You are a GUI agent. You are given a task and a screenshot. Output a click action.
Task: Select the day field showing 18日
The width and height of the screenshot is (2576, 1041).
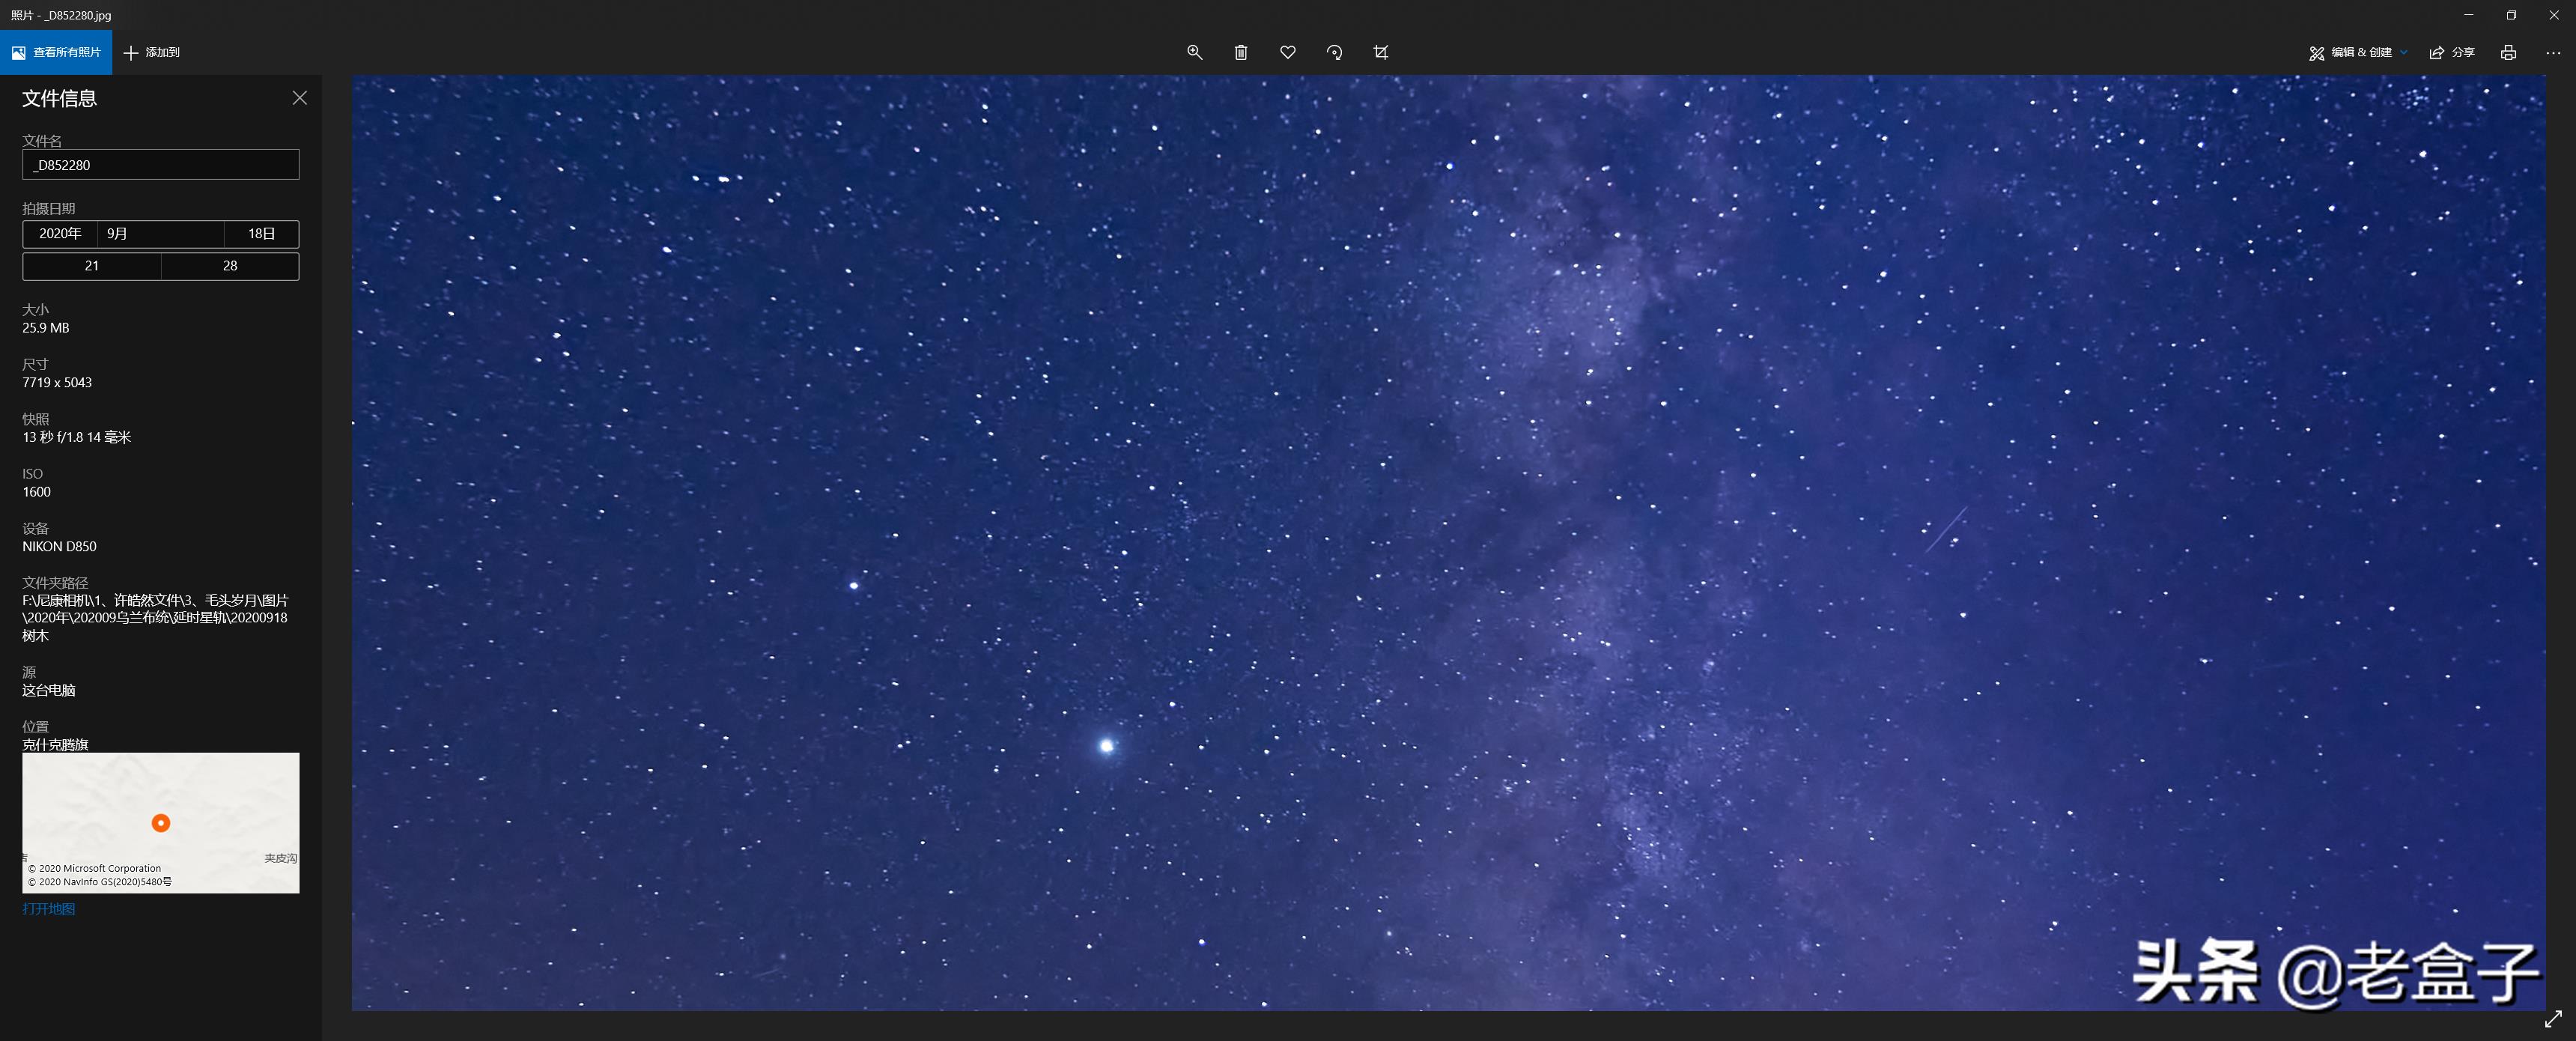261,234
